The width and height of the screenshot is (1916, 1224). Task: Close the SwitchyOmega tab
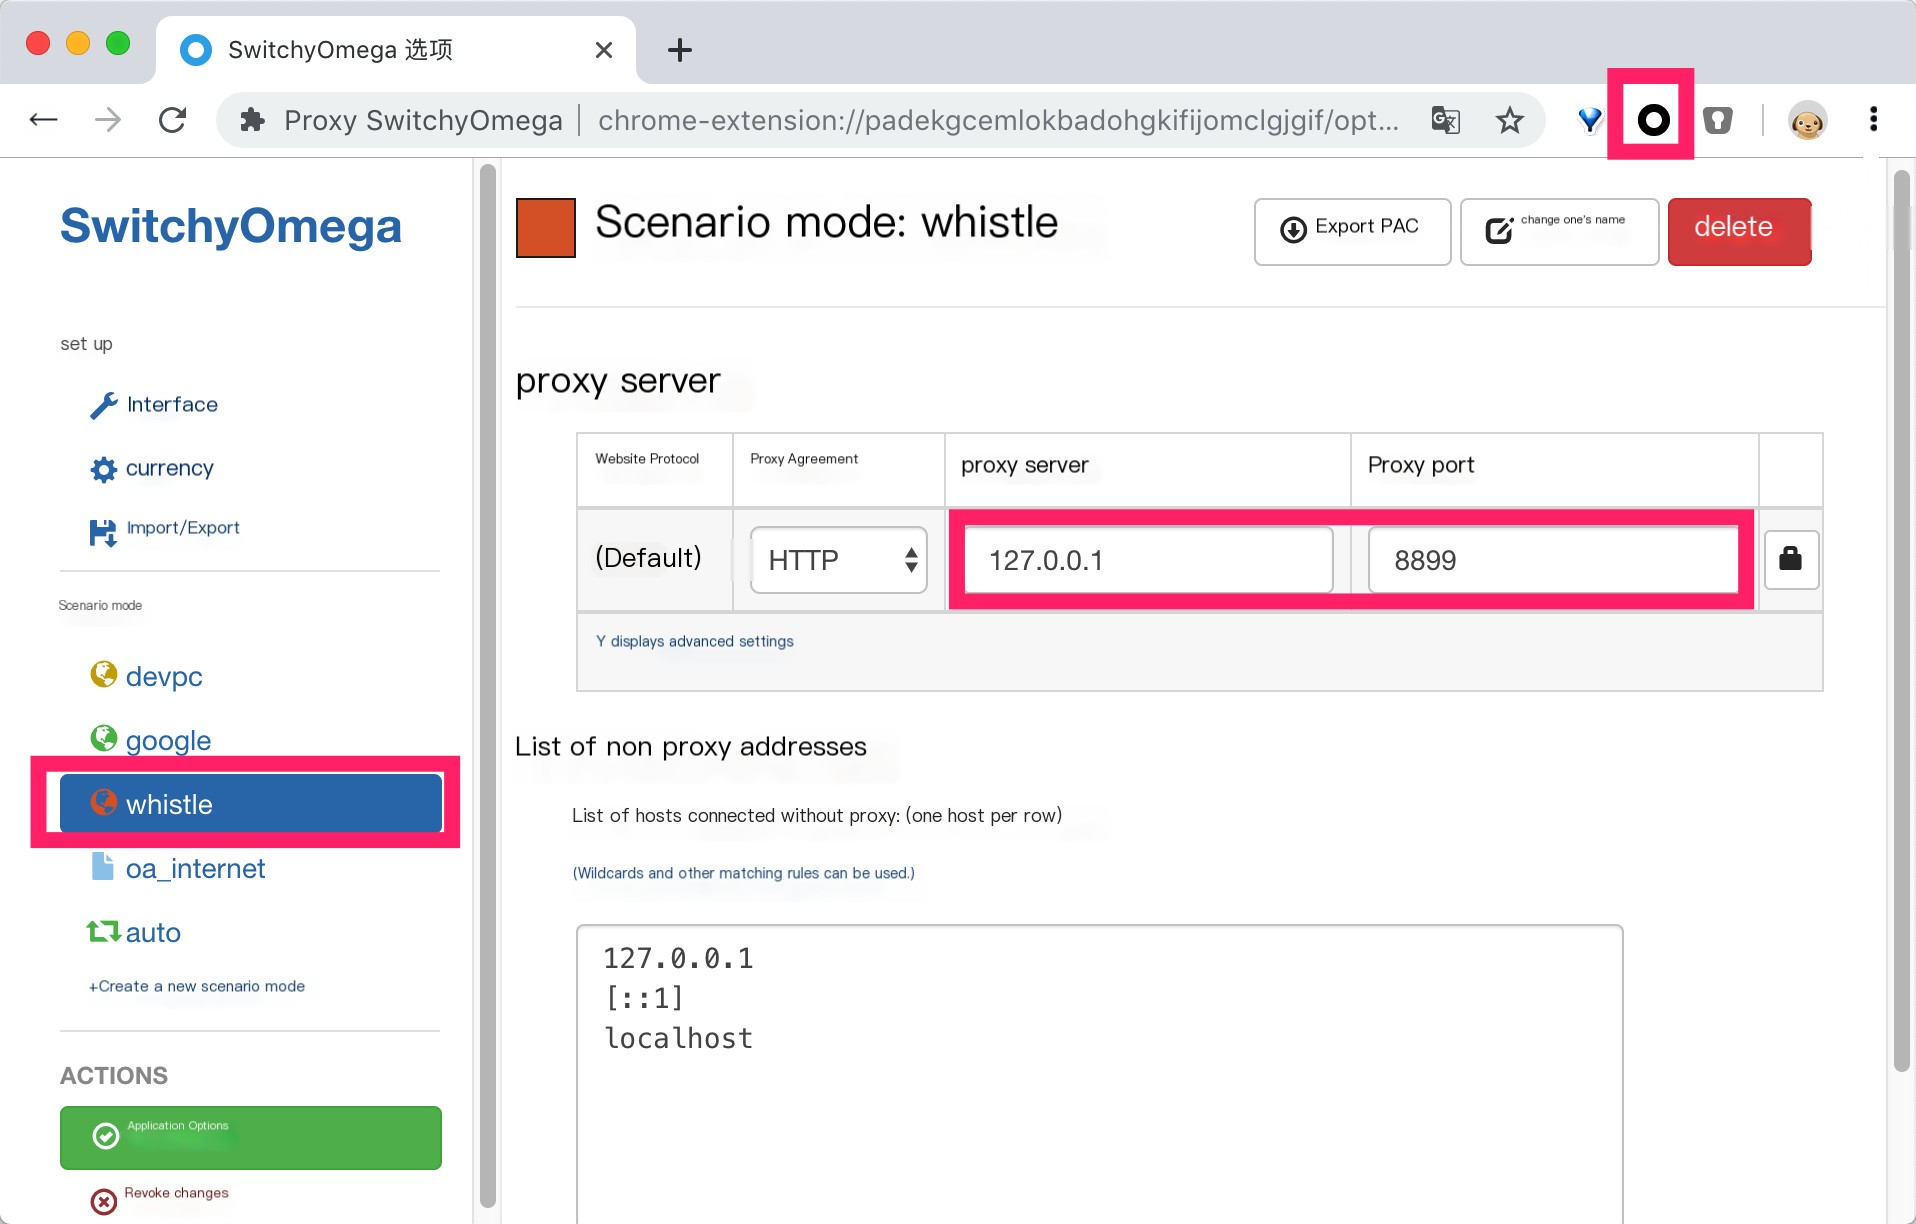click(603, 50)
